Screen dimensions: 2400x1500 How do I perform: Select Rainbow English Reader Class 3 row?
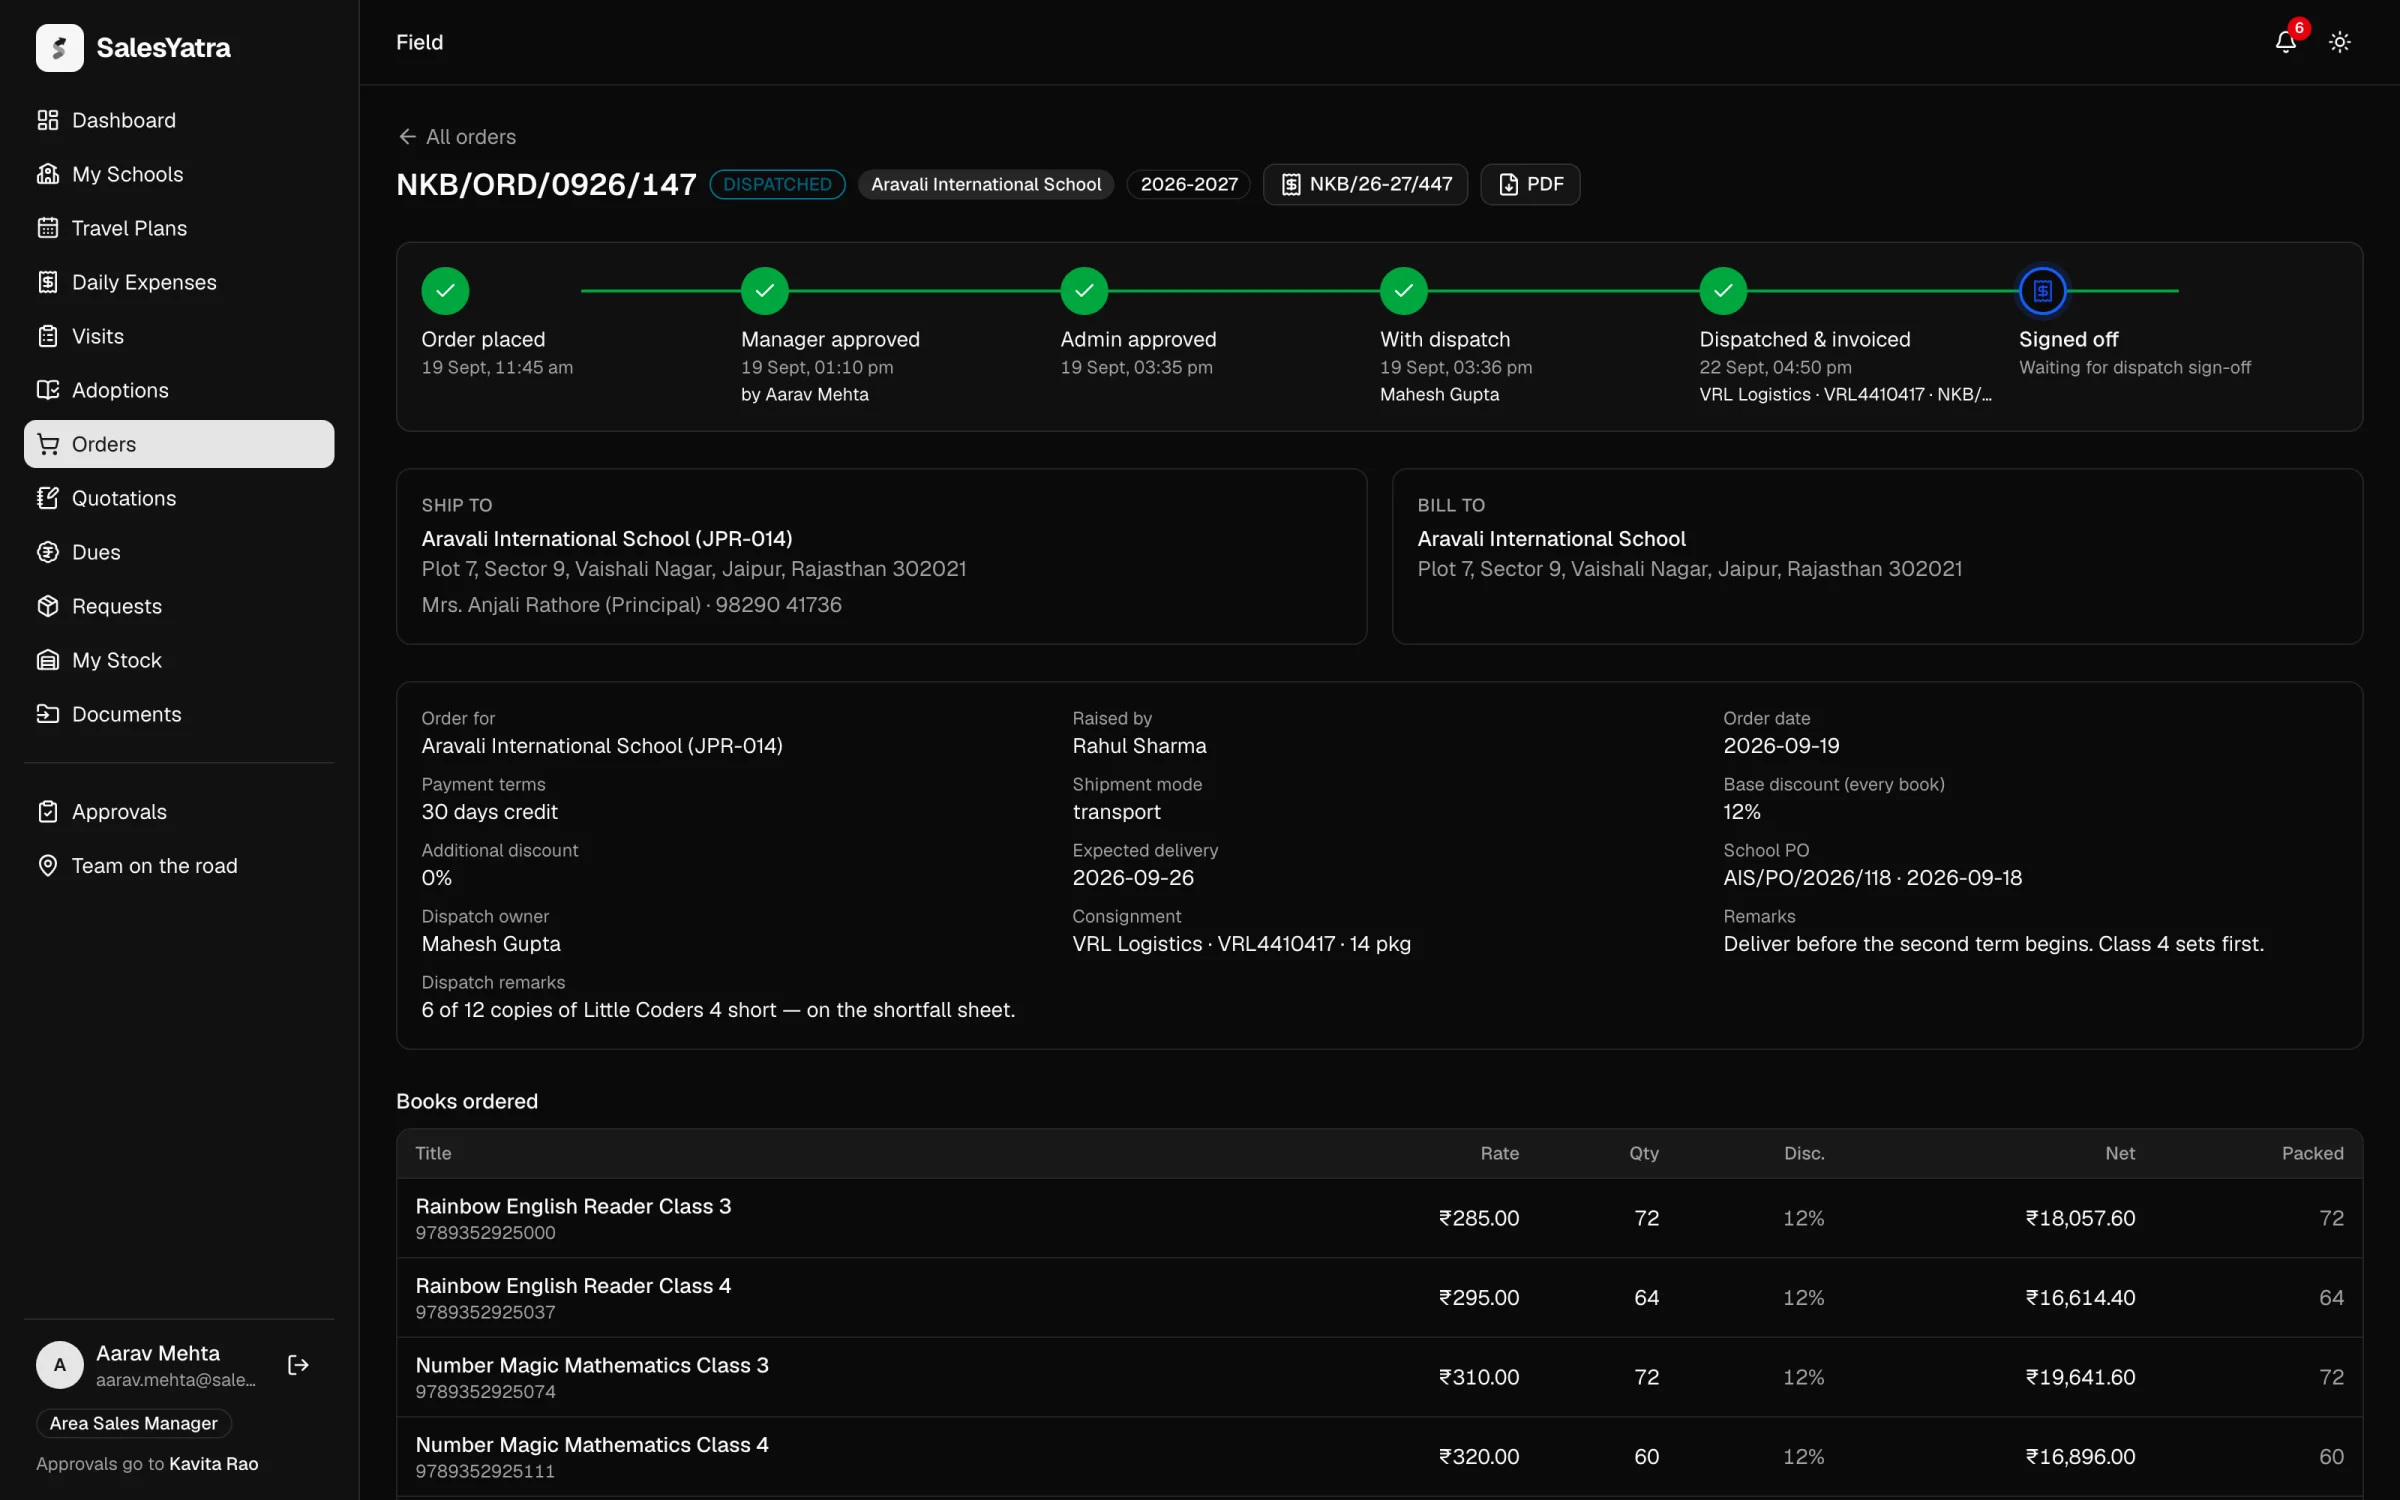[1379, 1218]
